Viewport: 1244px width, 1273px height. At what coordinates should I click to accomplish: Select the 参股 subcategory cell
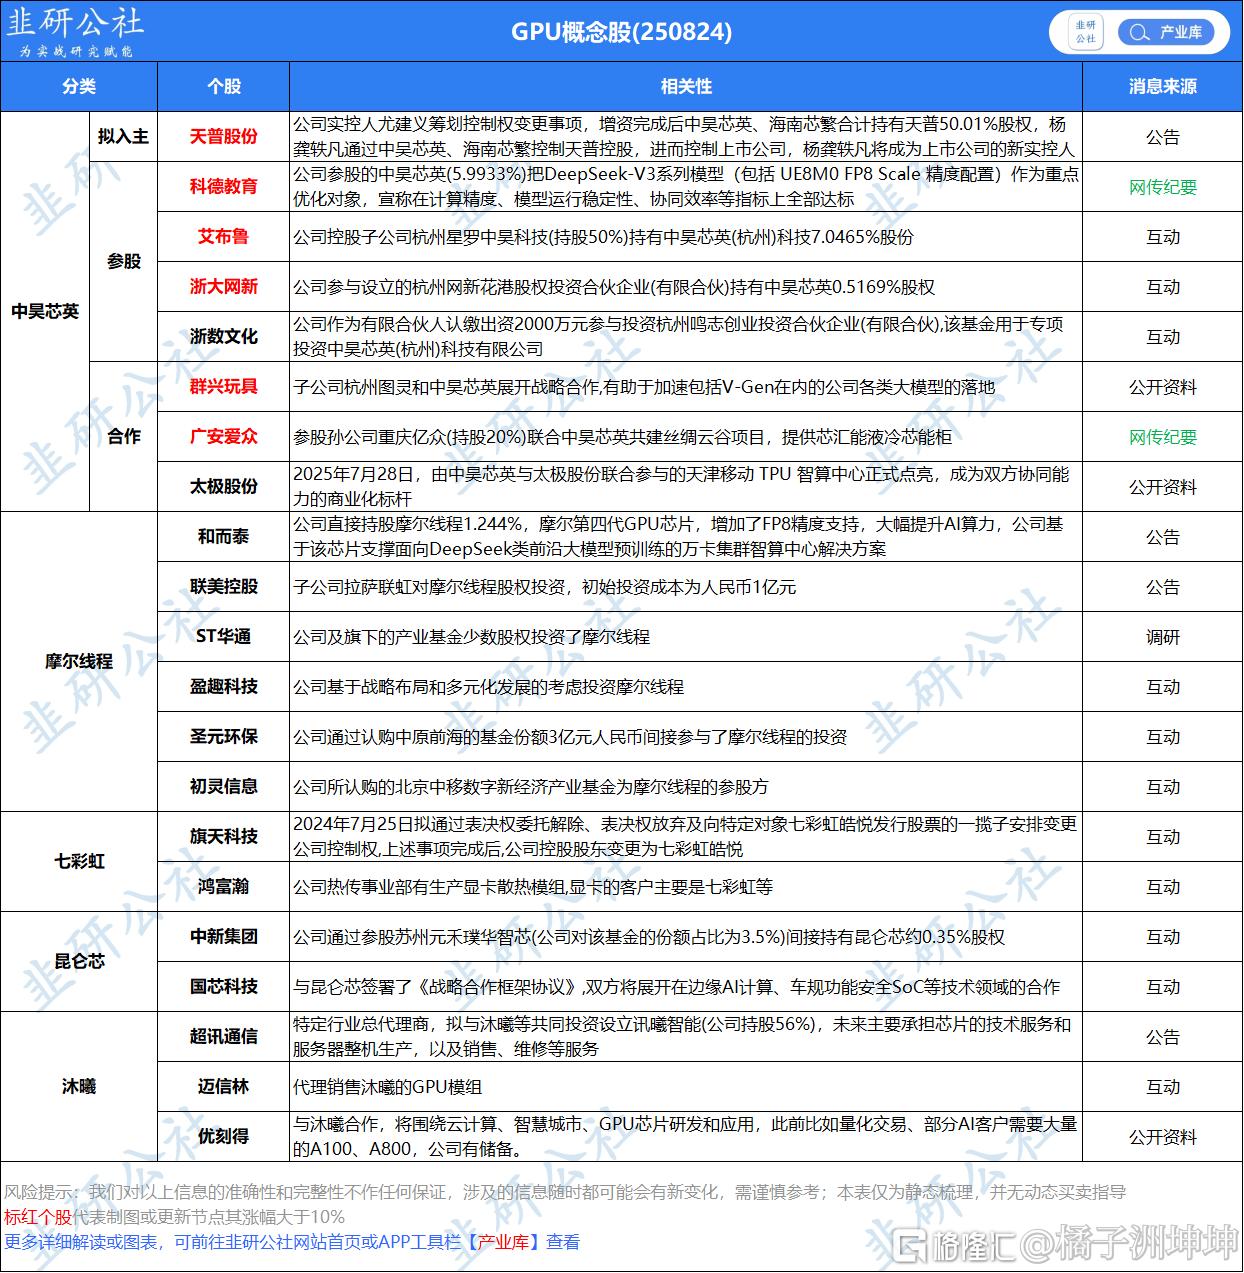tap(124, 261)
